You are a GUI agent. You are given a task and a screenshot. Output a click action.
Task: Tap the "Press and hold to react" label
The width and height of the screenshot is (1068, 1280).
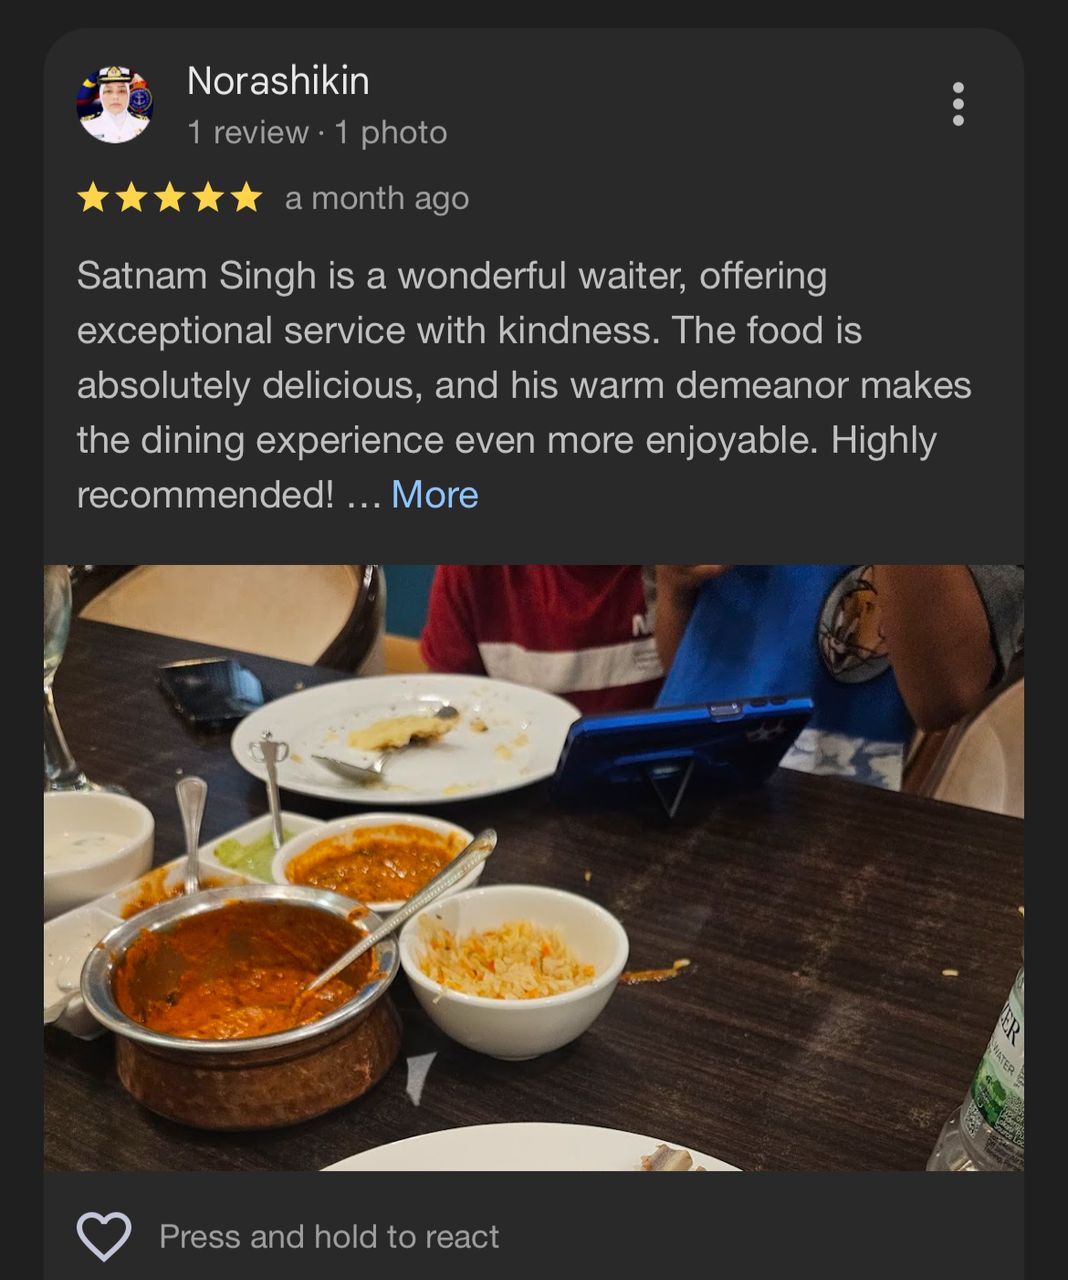pyautogui.click(x=329, y=1237)
